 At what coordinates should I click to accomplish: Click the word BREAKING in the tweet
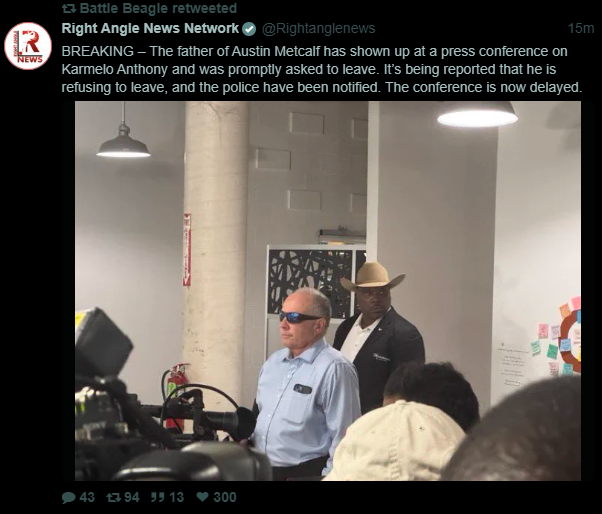[x=98, y=51]
